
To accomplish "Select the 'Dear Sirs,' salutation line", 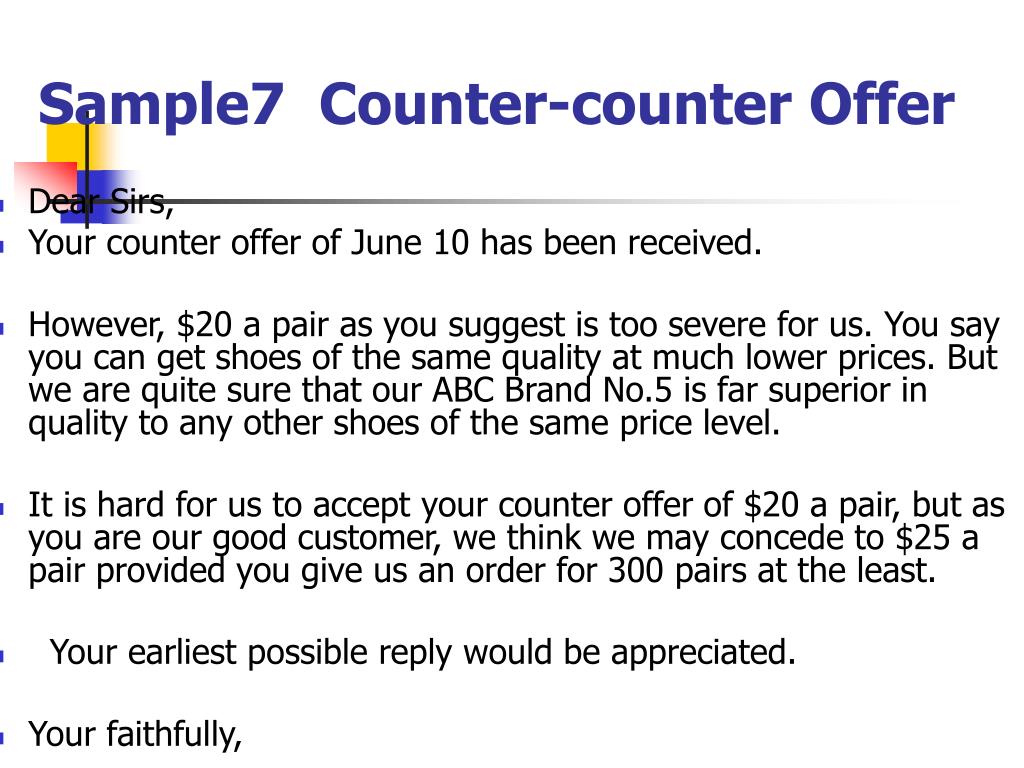I will 100,201.
